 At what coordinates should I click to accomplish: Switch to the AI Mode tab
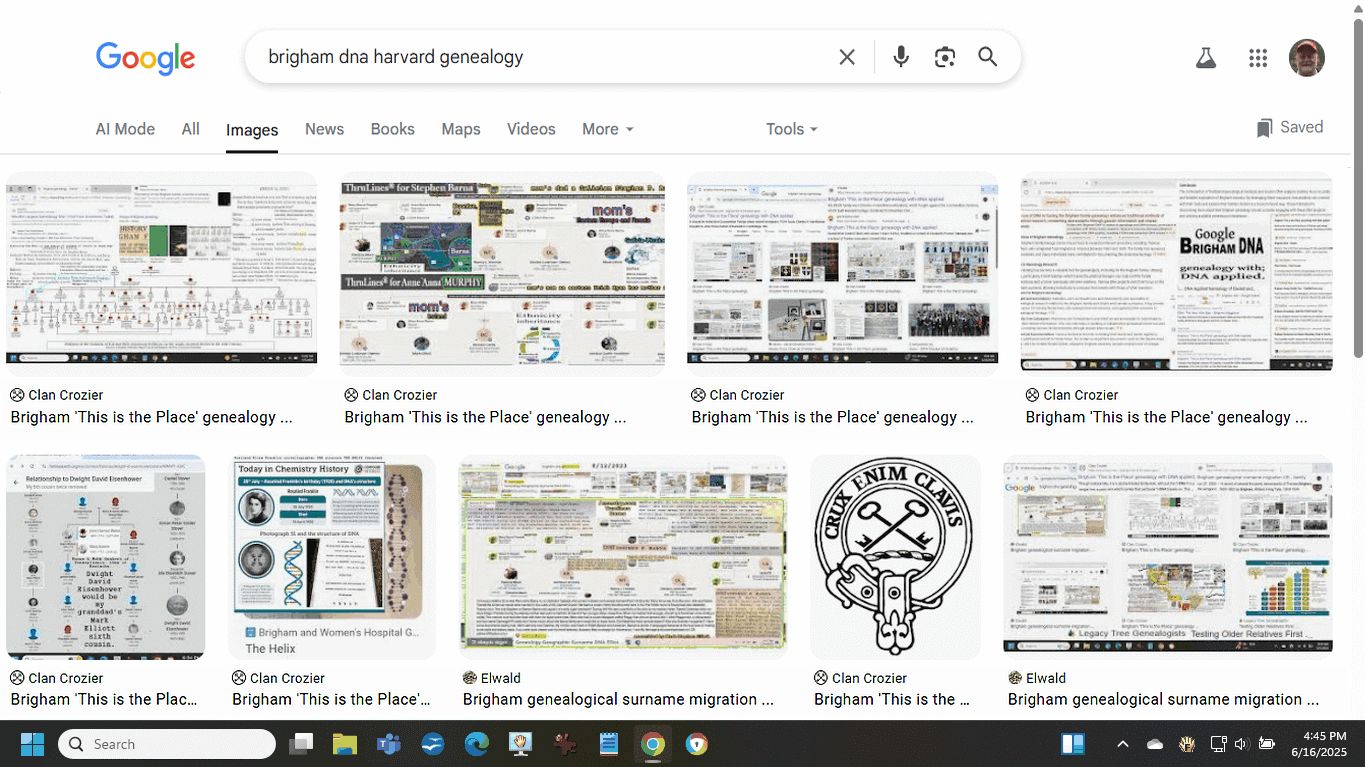coord(125,129)
